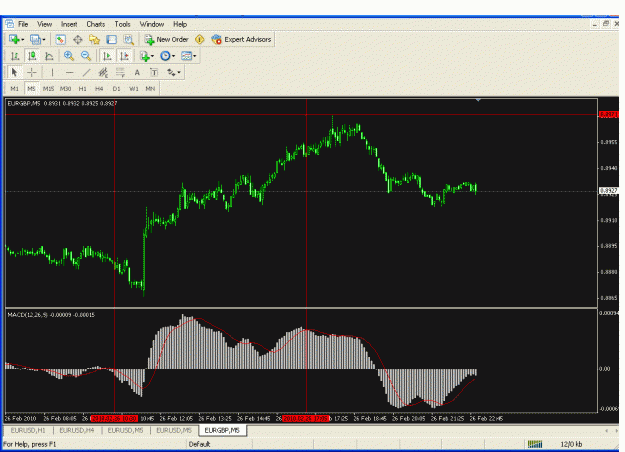
Task: Select the Cursor arrow tool
Action: 15,73
